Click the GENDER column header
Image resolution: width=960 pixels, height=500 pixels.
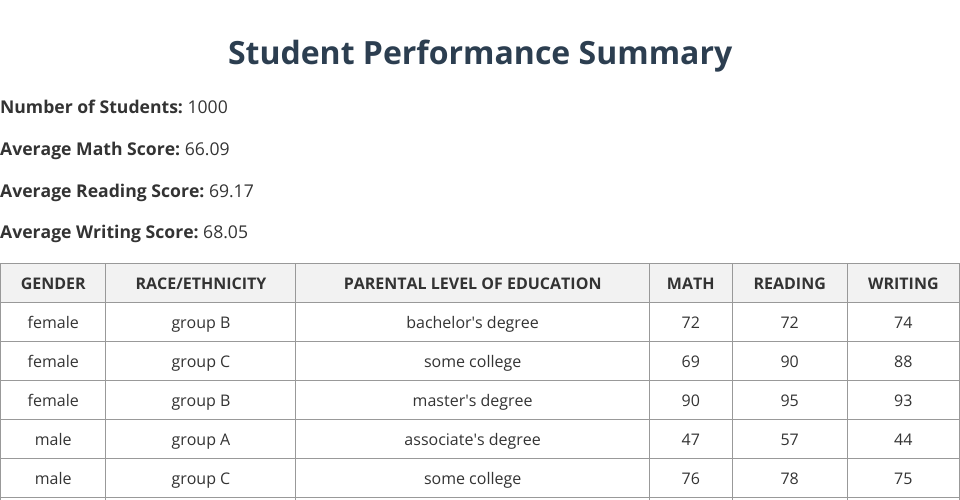[x=53, y=283]
